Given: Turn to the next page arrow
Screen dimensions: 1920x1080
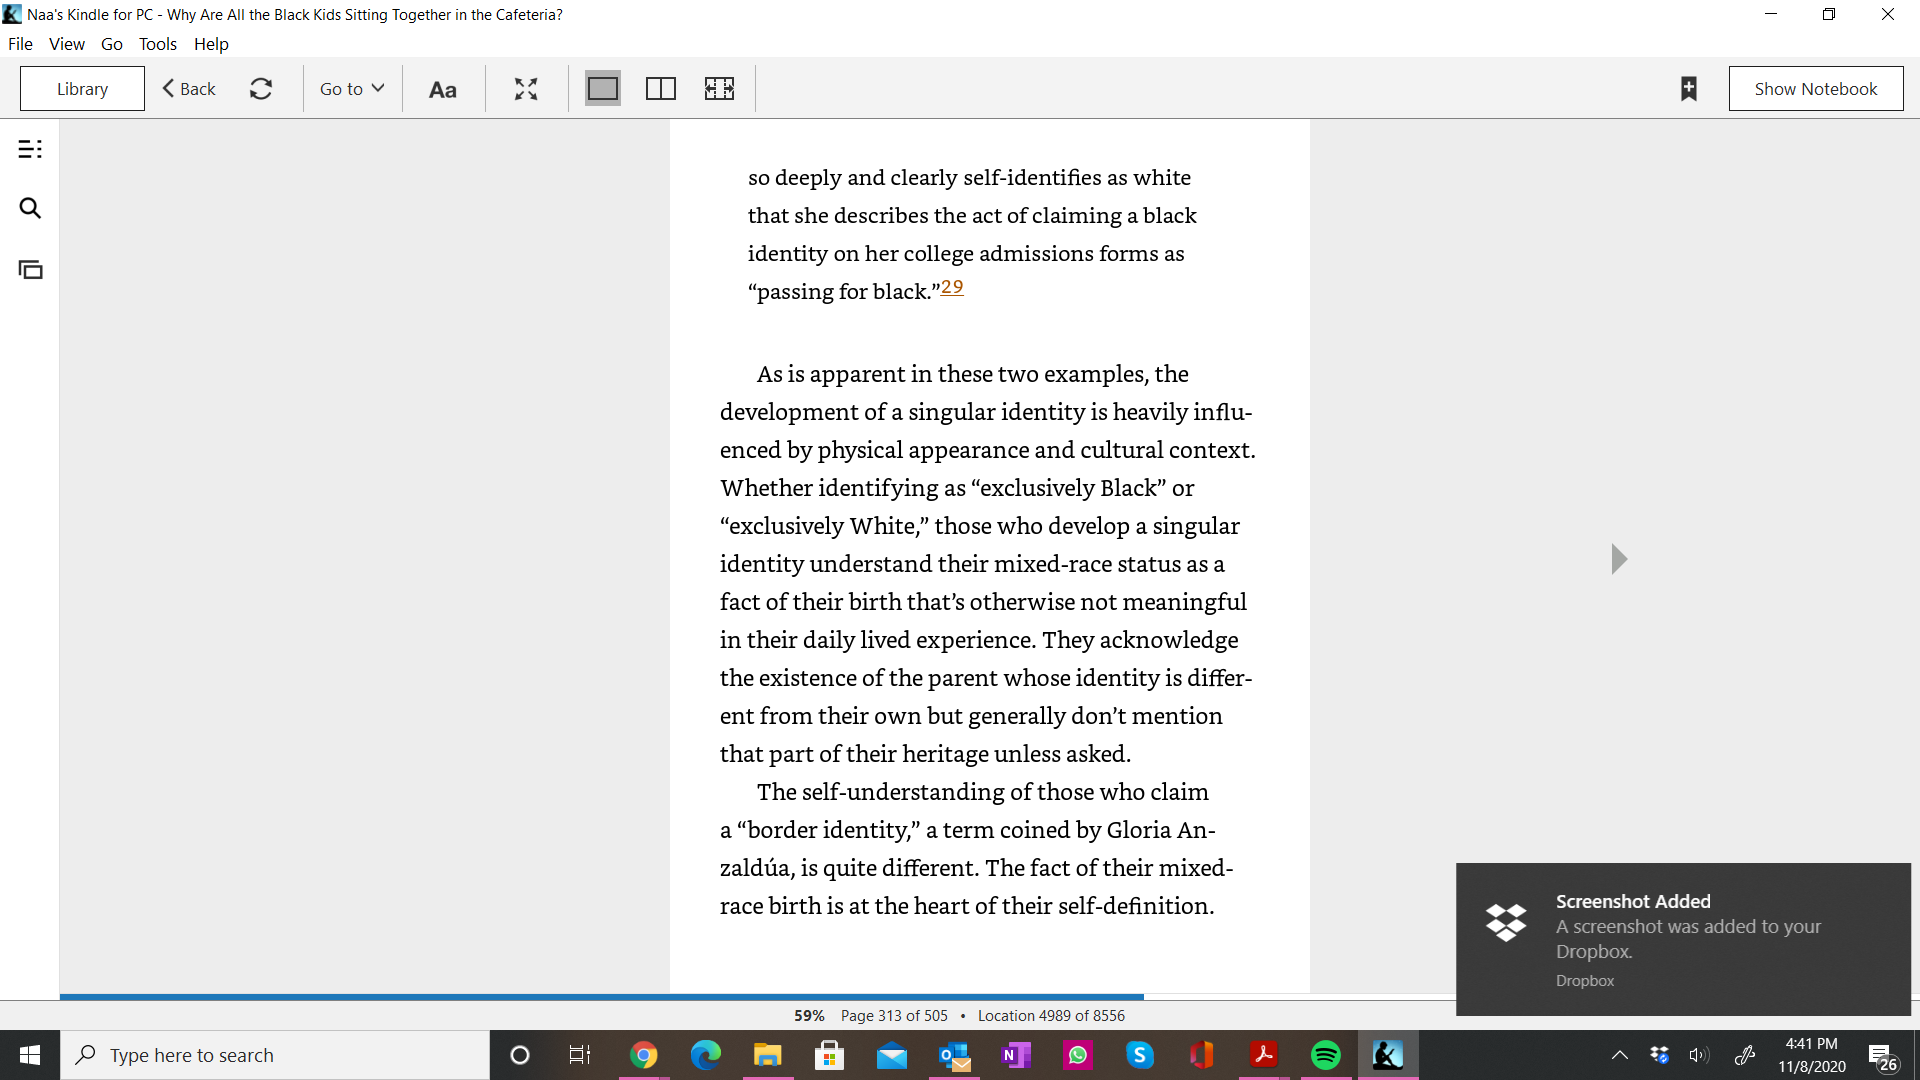Looking at the screenshot, I should pos(1619,559).
